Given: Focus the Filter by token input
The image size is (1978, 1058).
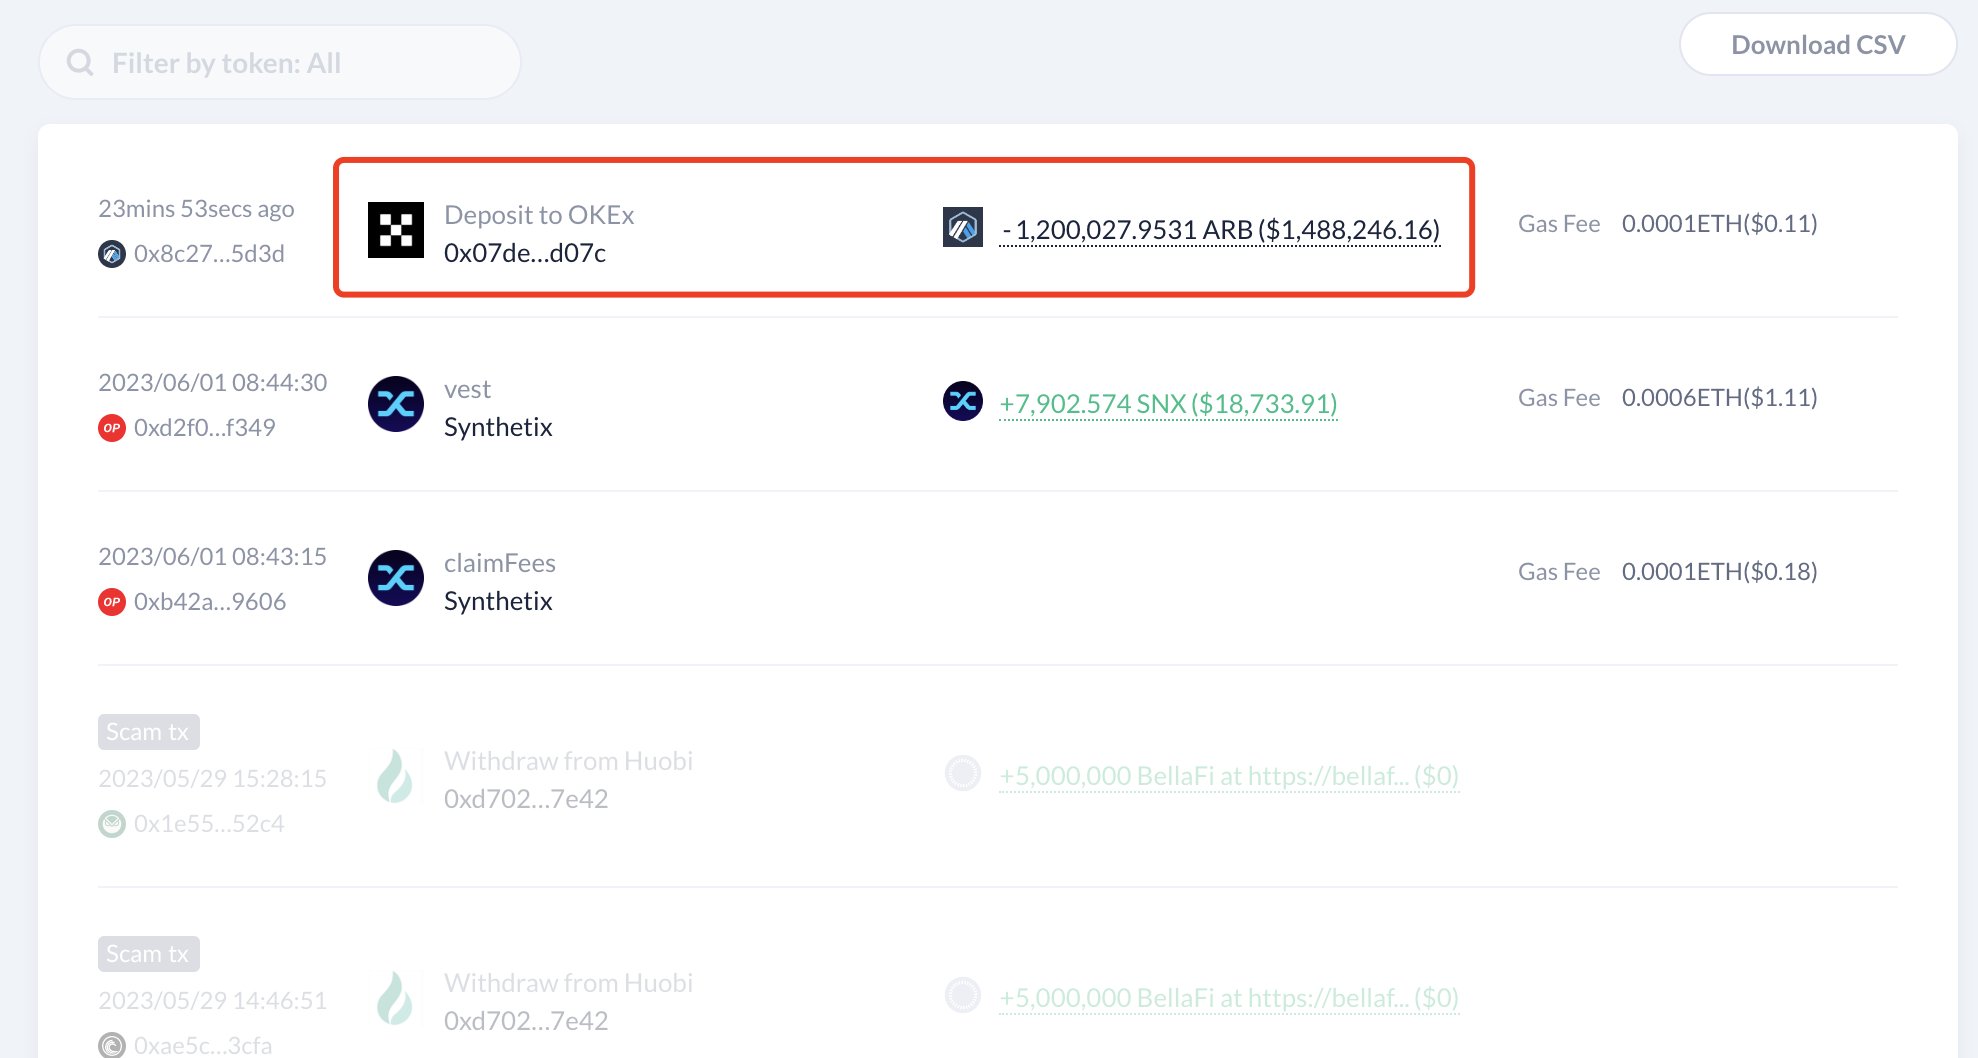Looking at the screenshot, I should tap(280, 63).
